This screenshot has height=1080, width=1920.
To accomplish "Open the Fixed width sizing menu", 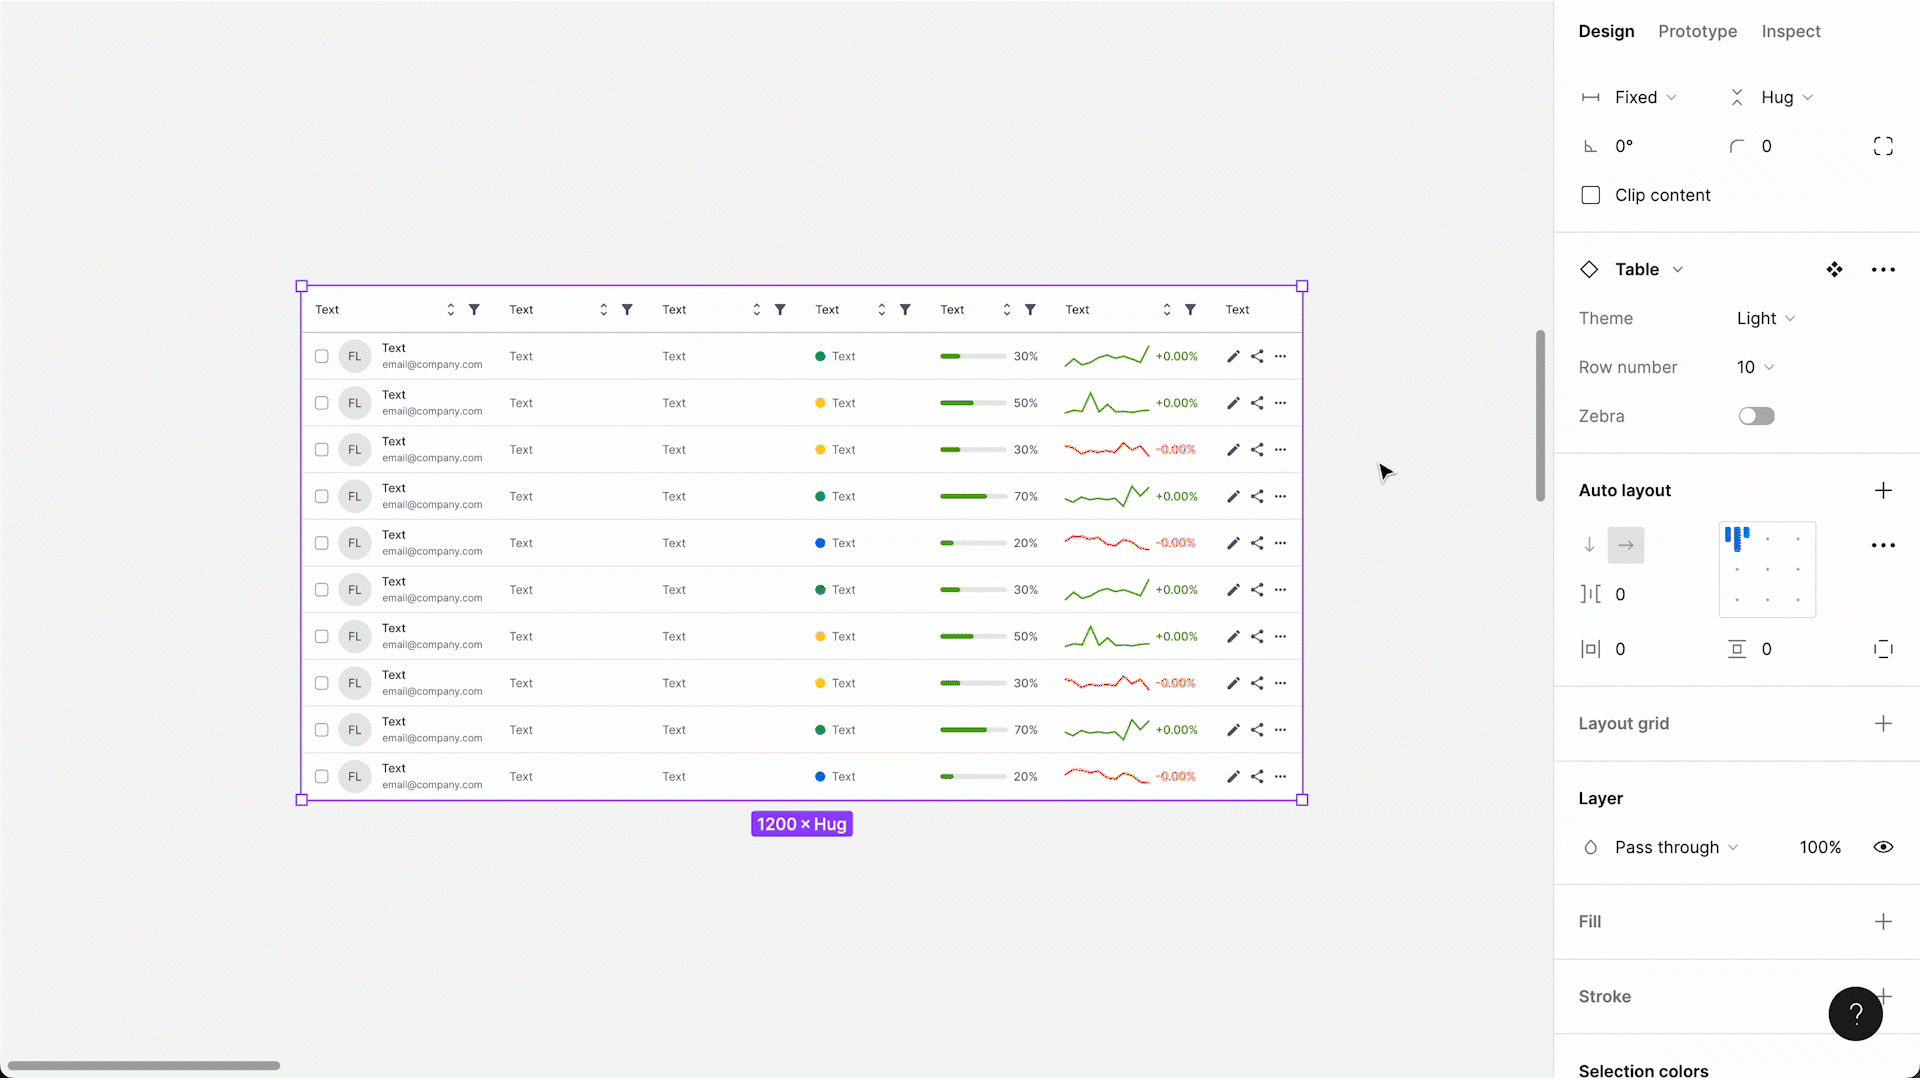I will pos(1645,97).
